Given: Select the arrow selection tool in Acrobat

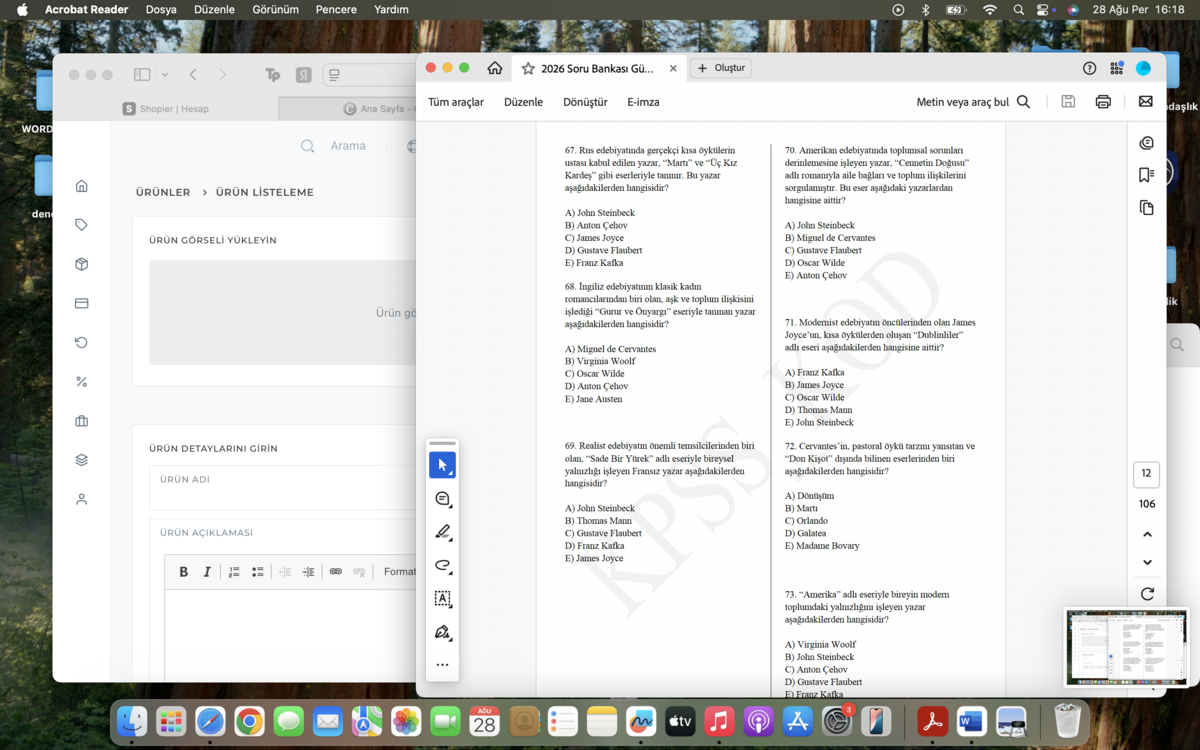Looking at the screenshot, I should pos(442,465).
